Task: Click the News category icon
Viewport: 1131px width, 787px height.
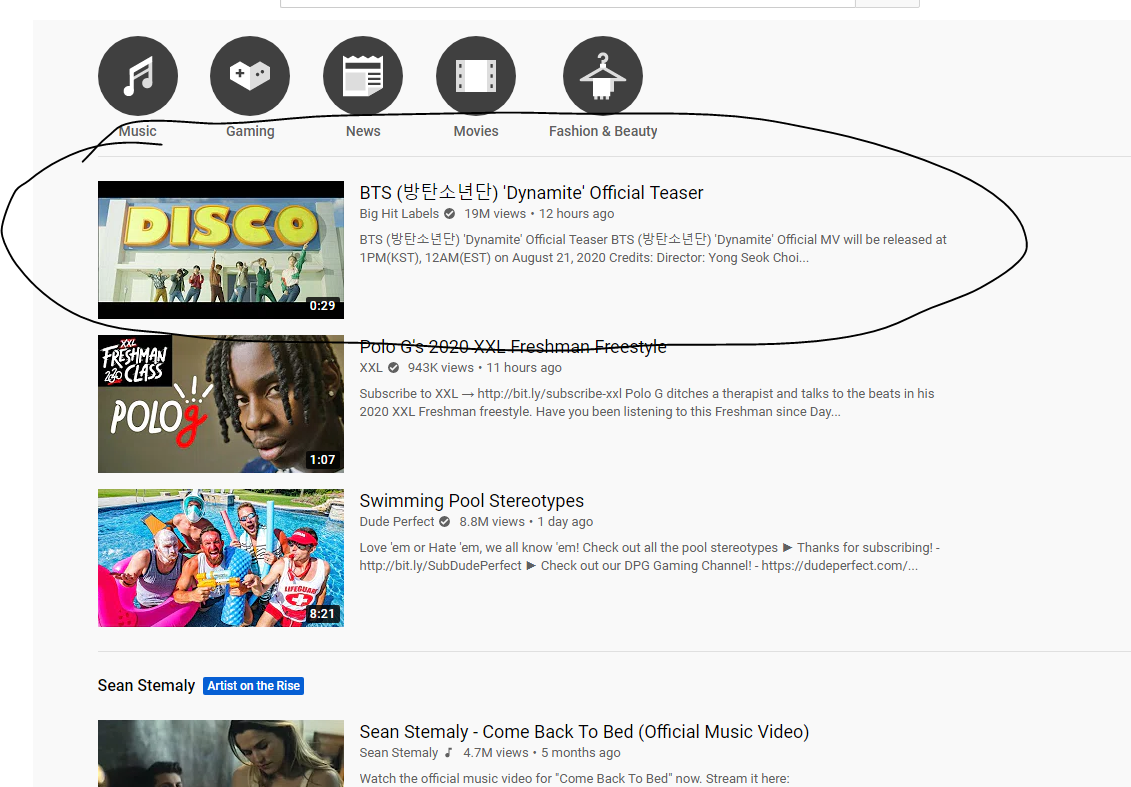Action: click(363, 76)
